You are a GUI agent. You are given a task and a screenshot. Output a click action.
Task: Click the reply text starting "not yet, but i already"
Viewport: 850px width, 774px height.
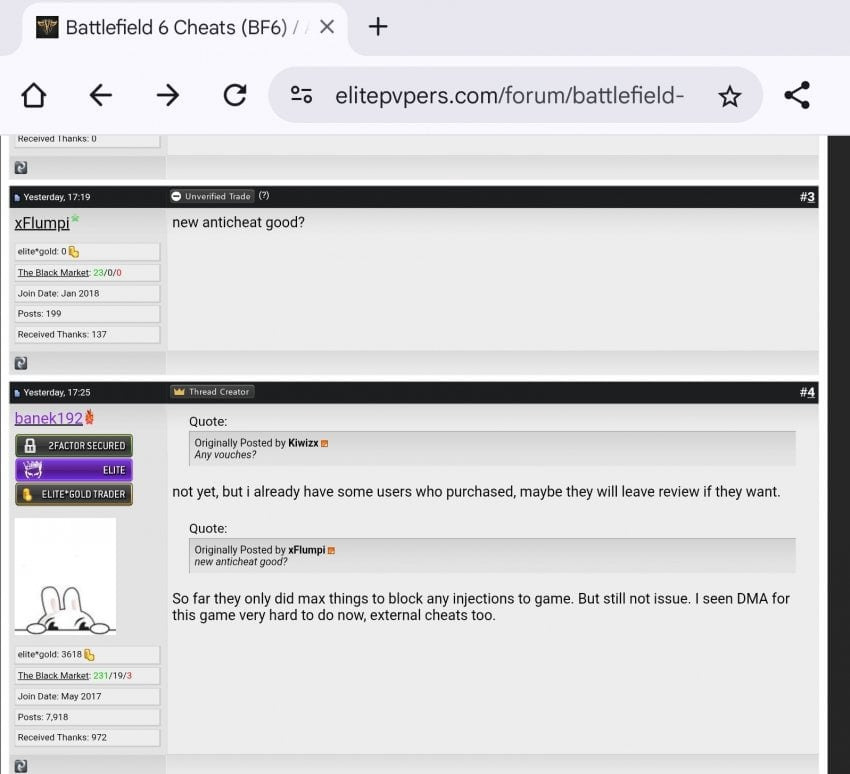(476, 492)
